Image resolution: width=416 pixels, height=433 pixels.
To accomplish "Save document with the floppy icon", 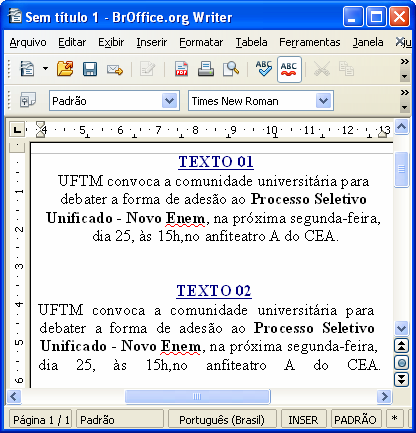I will pos(90,69).
